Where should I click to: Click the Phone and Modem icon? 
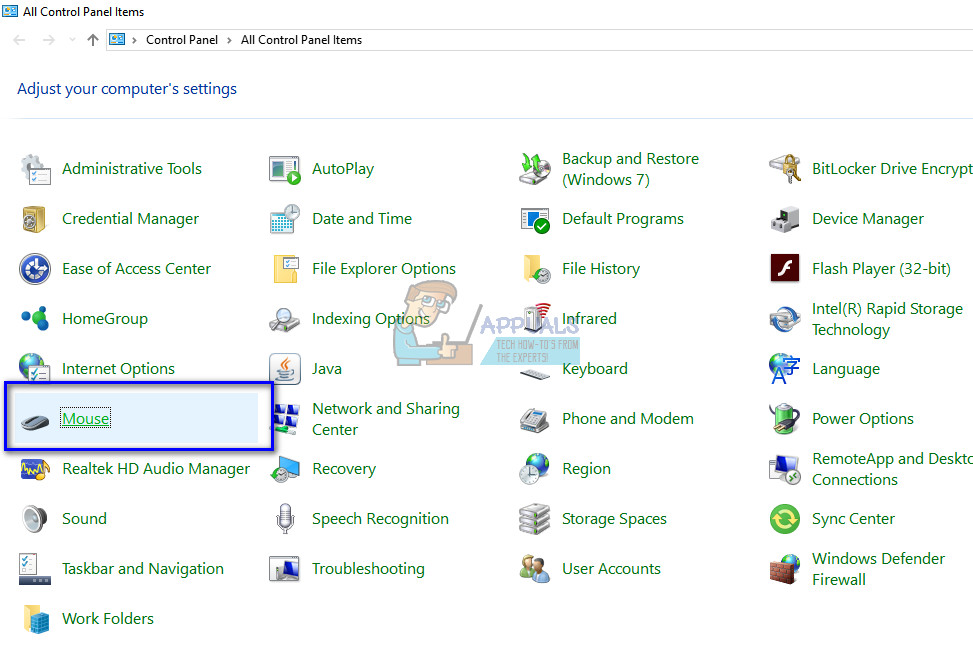[534, 420]
